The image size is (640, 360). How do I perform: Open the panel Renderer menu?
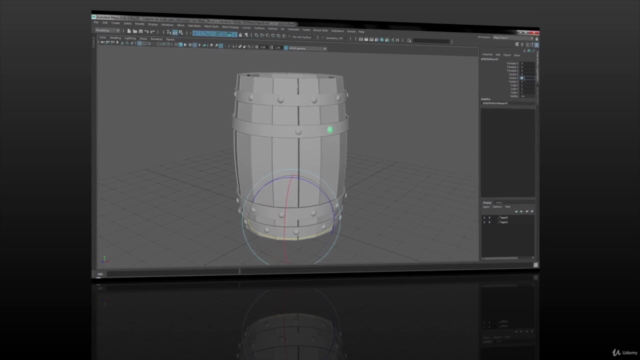(156, 39)
